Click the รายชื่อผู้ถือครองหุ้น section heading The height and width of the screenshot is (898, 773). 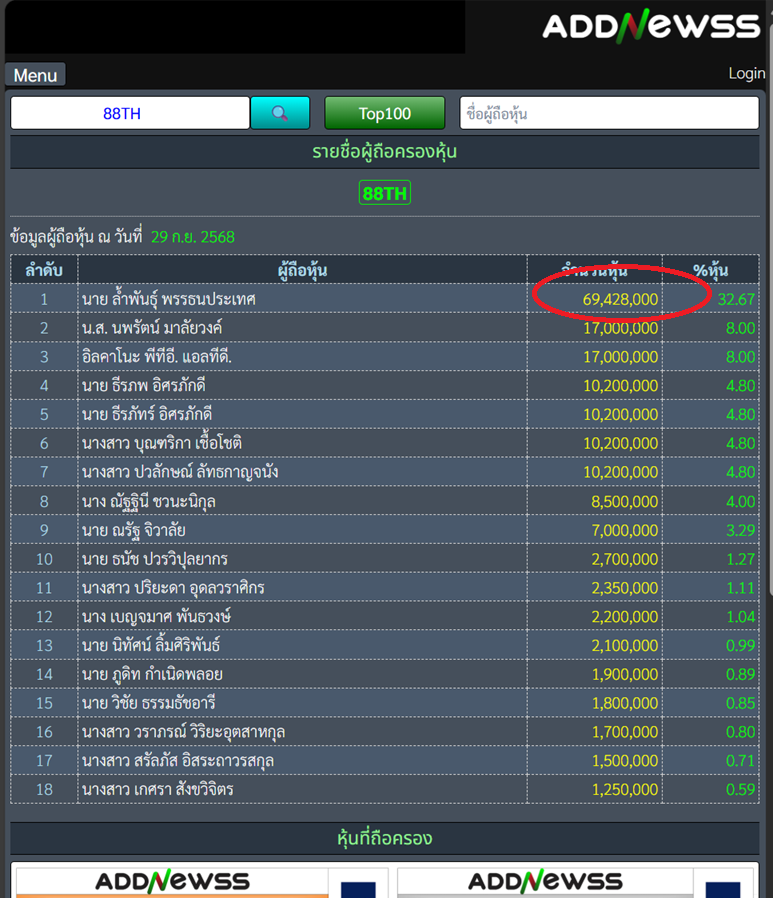coord(385,153)
